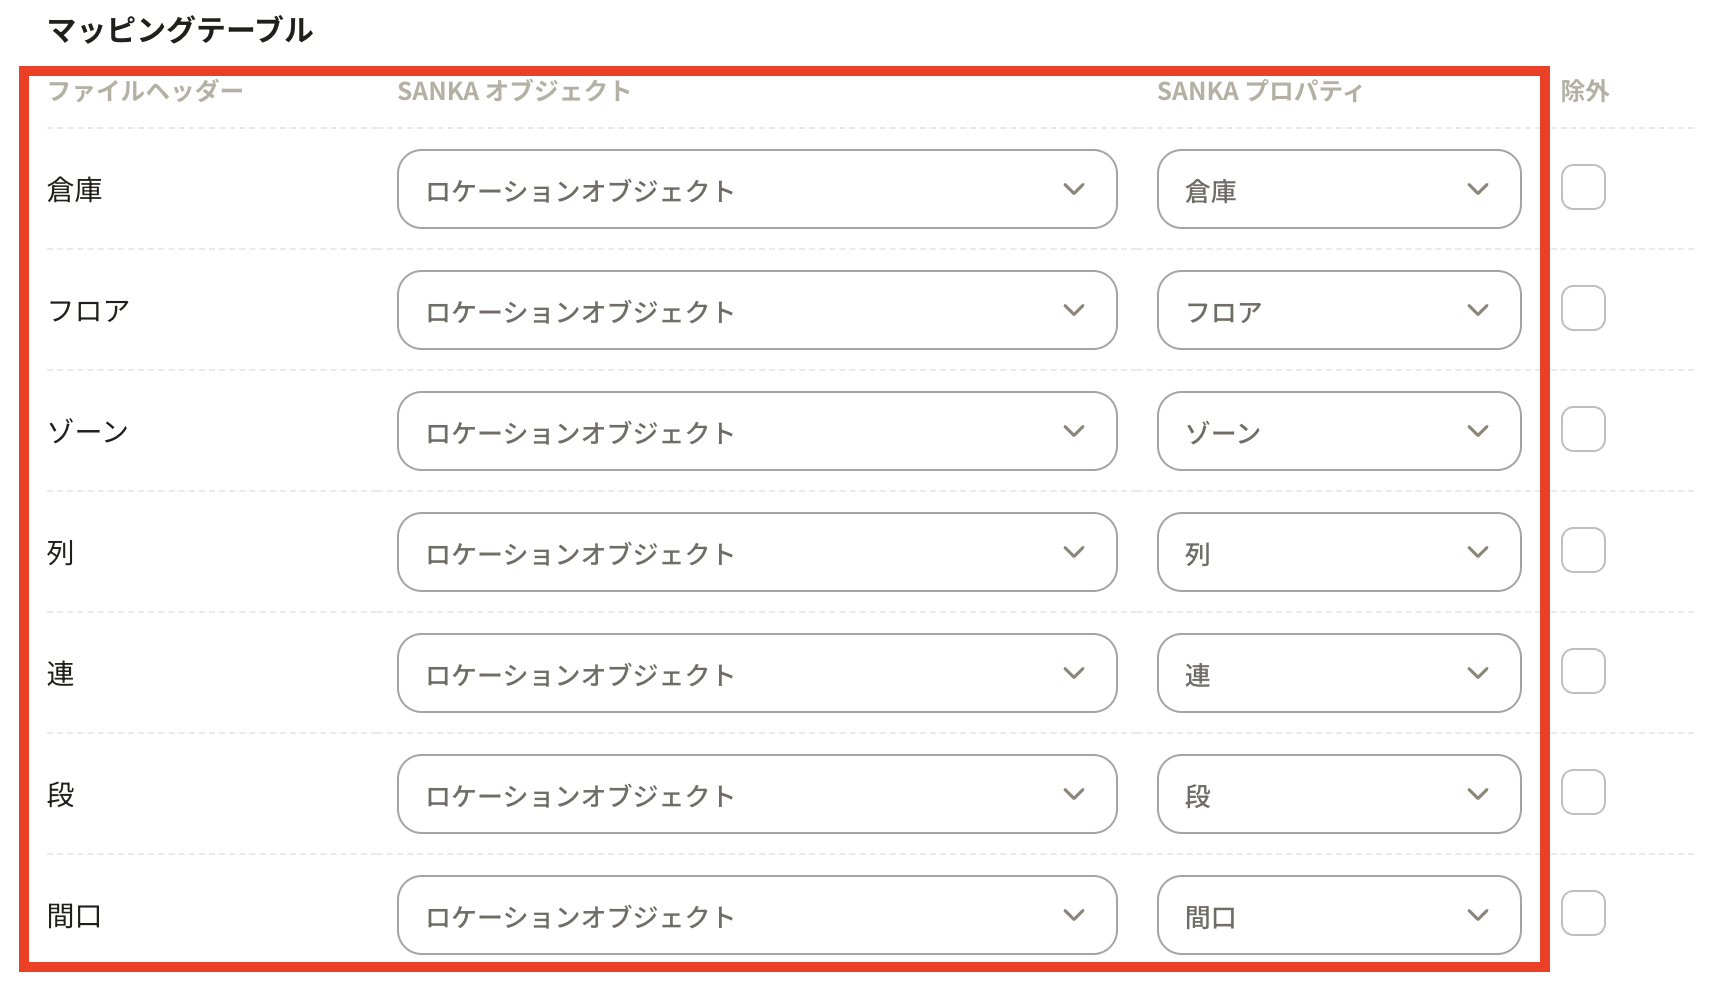Toggle the exclude checkbox for 連 row
This screenshot has height=982, width=1734.
1583,672
